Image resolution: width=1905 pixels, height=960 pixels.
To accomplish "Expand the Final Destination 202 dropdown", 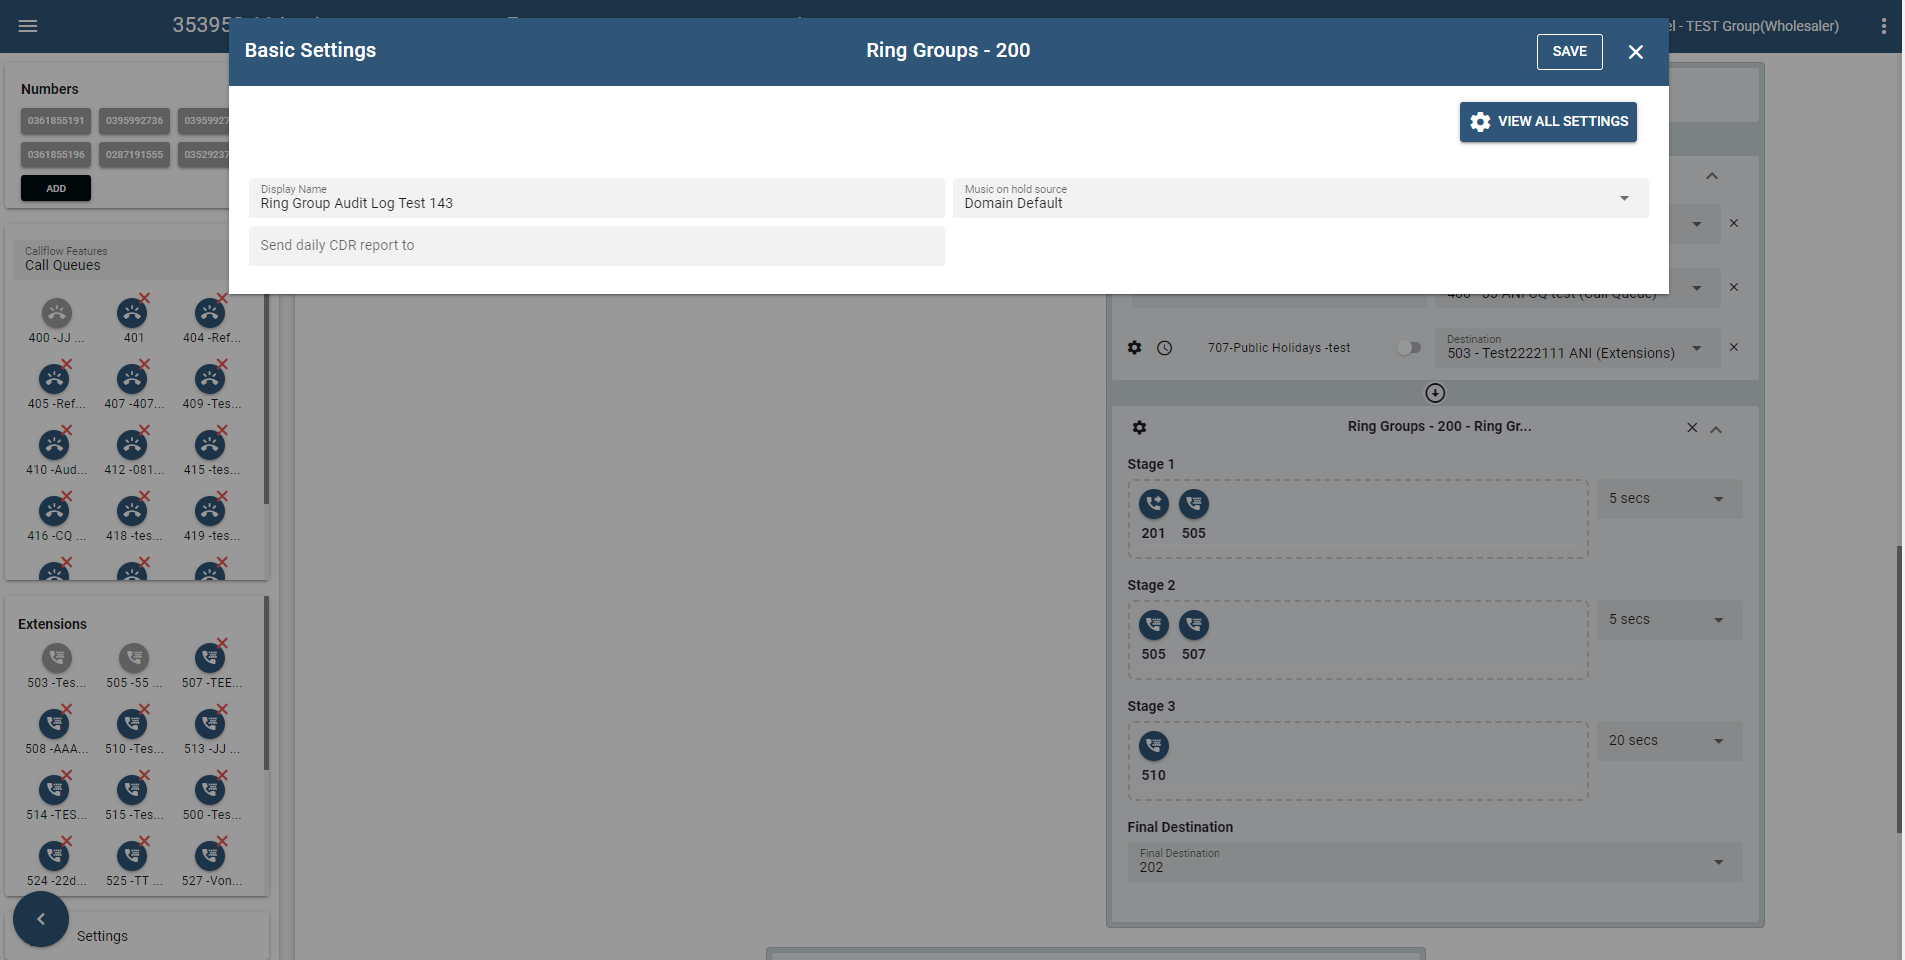I will (x=1434, y=862).
